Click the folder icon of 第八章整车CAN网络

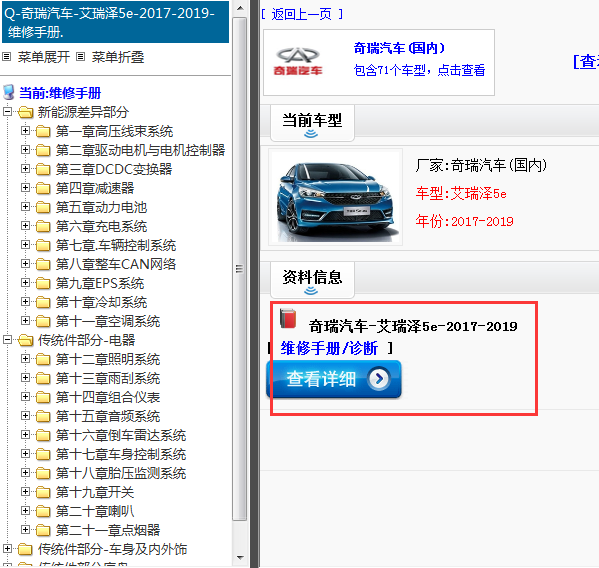click(43, 264)
